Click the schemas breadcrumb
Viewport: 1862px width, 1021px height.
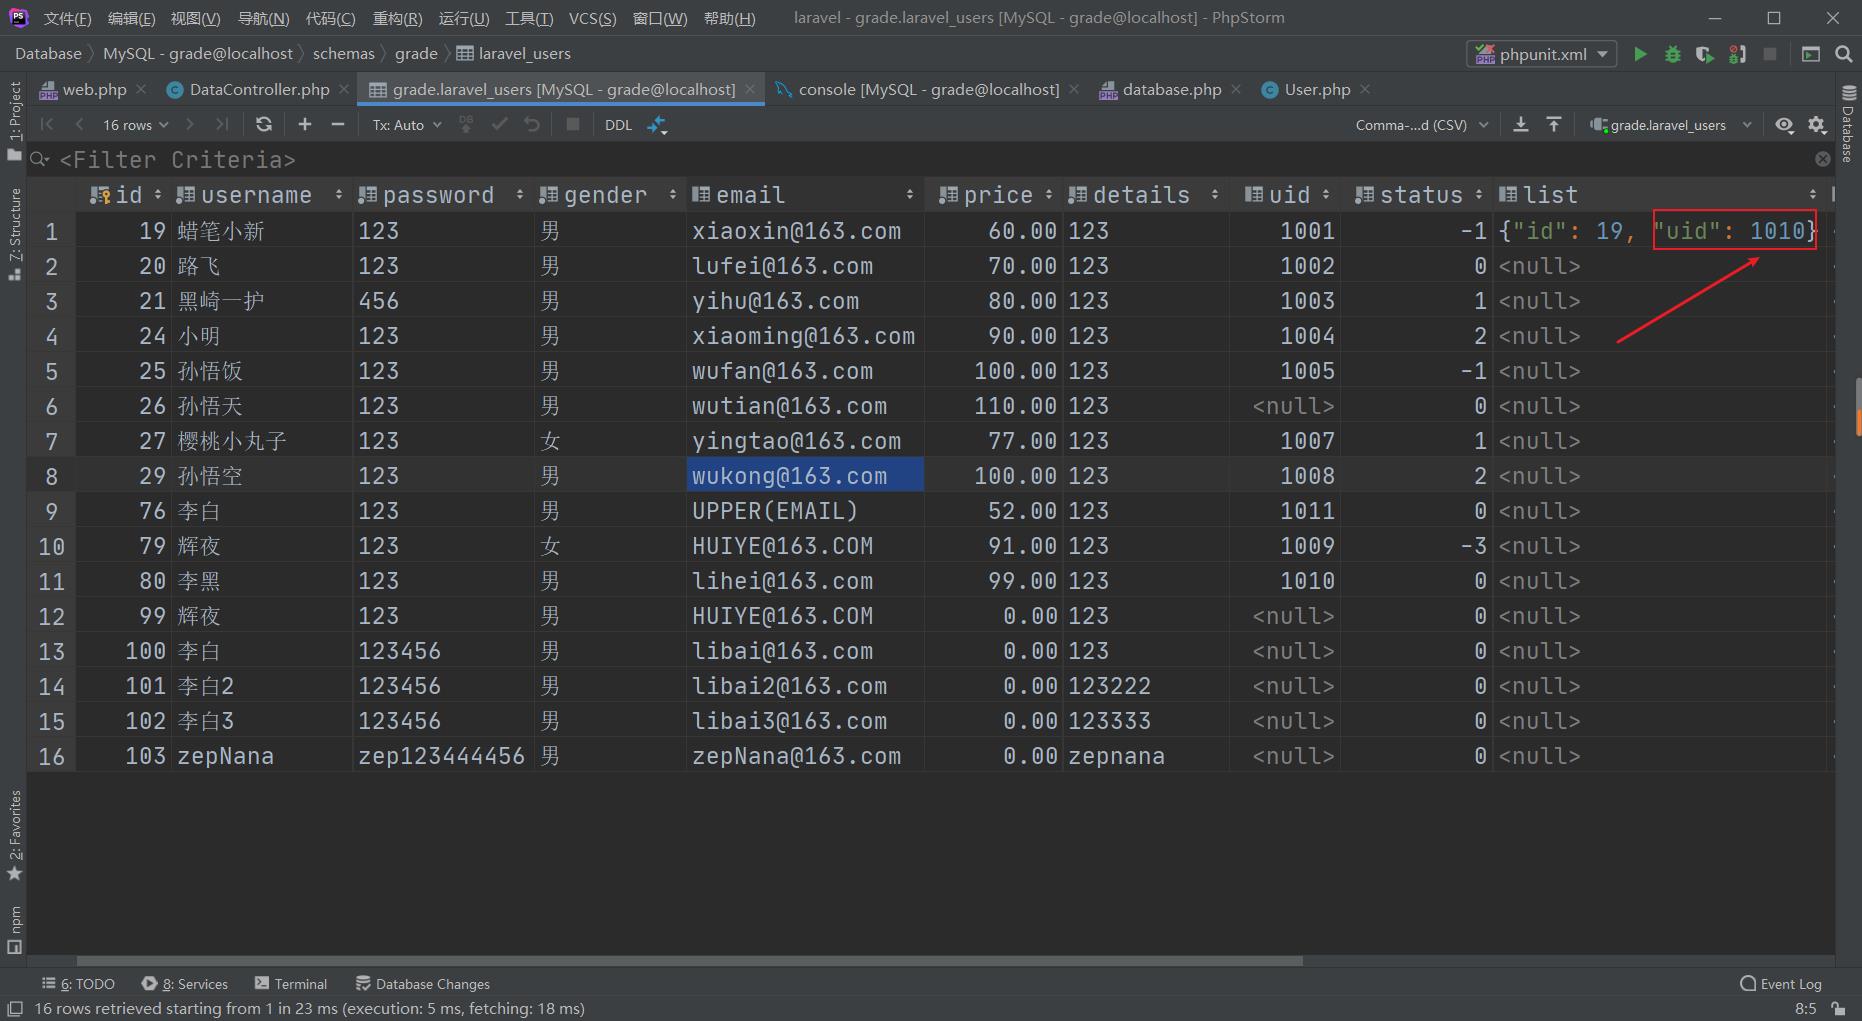343,54
